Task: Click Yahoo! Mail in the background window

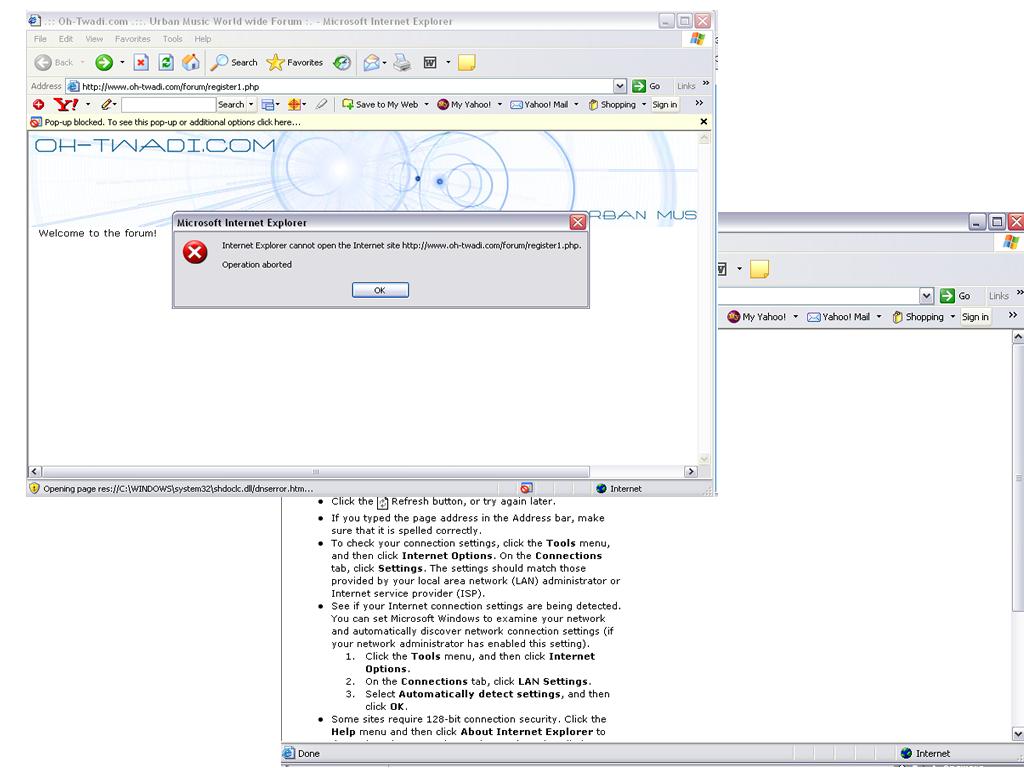Action: 839,317
